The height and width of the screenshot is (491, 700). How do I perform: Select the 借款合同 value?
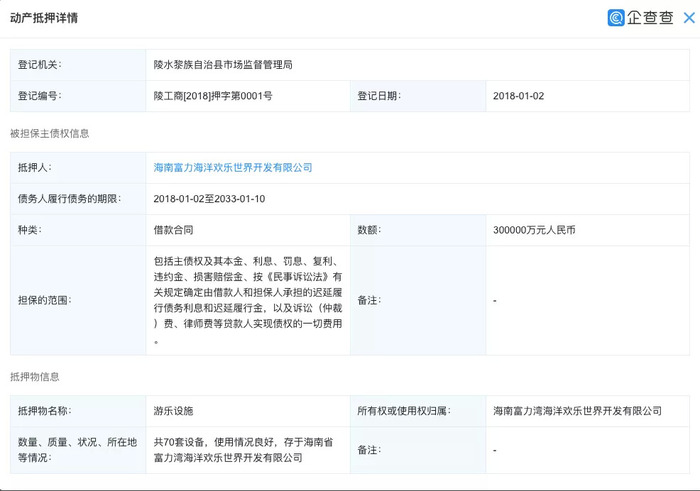click(173, 230)
